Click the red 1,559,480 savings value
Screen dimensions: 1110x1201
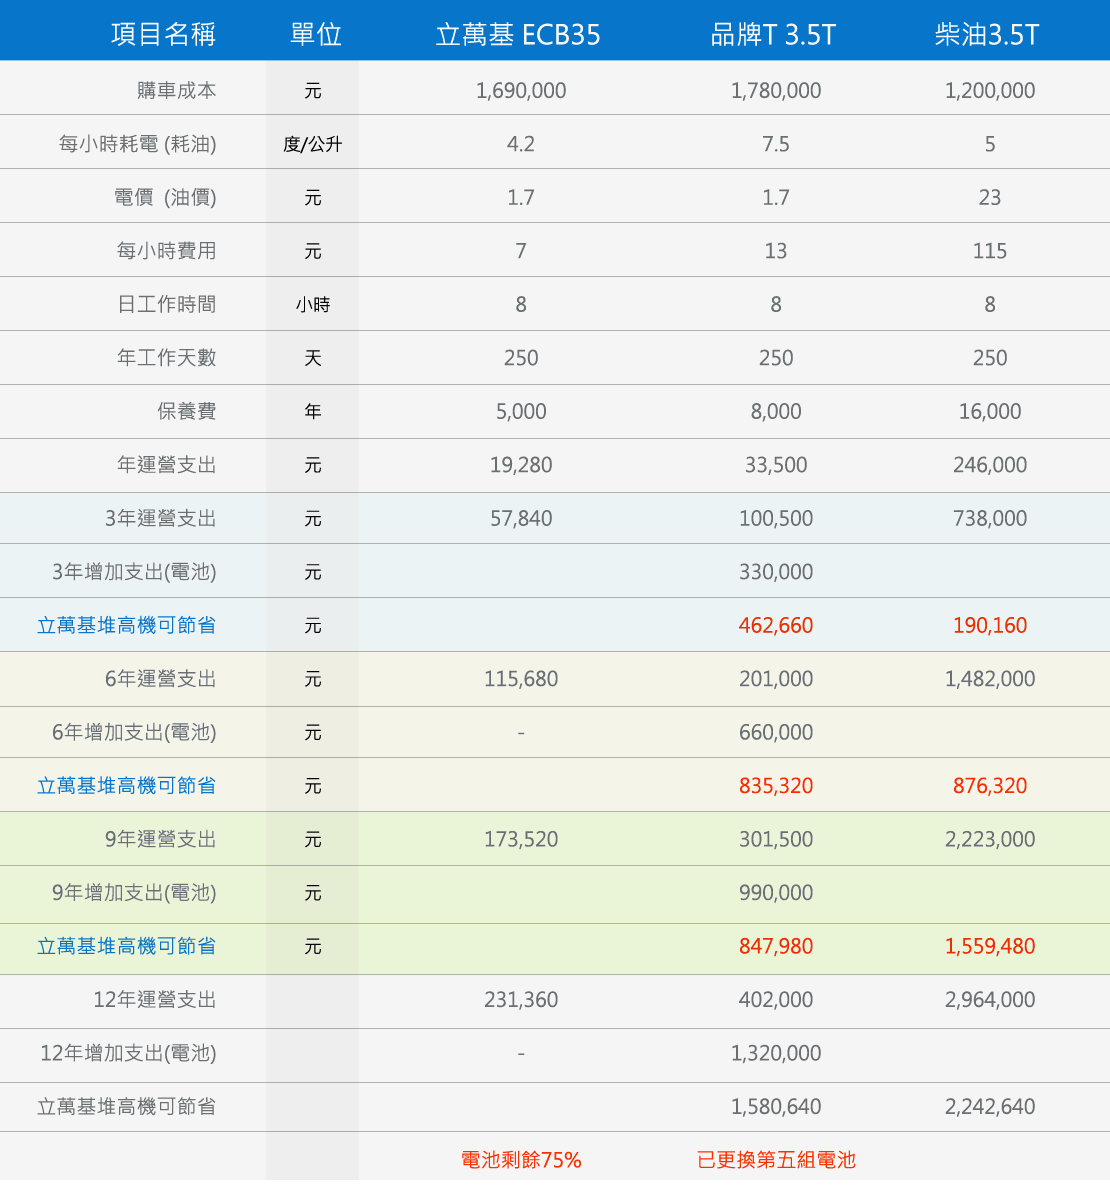[990, 946]
